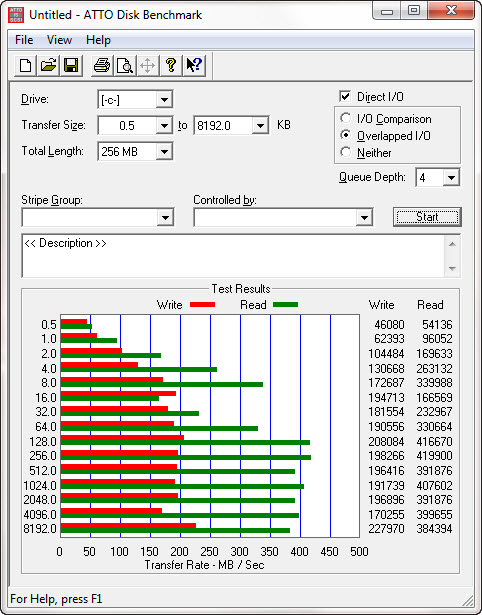Viewport: 482px width, 615px height.
Task: Open the View menu
Action: pos(59,40)
